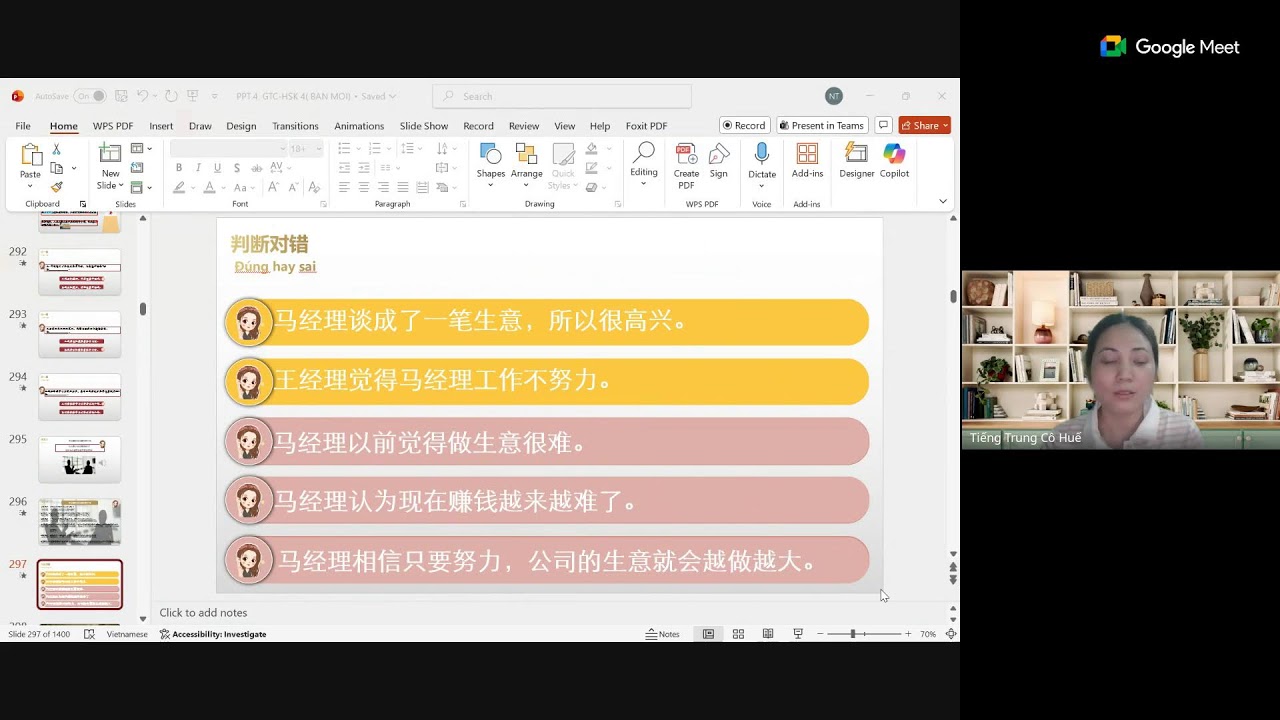Open the Transitions tab
The height and width of the screenshot is (720, 1280).
point(295,126)
